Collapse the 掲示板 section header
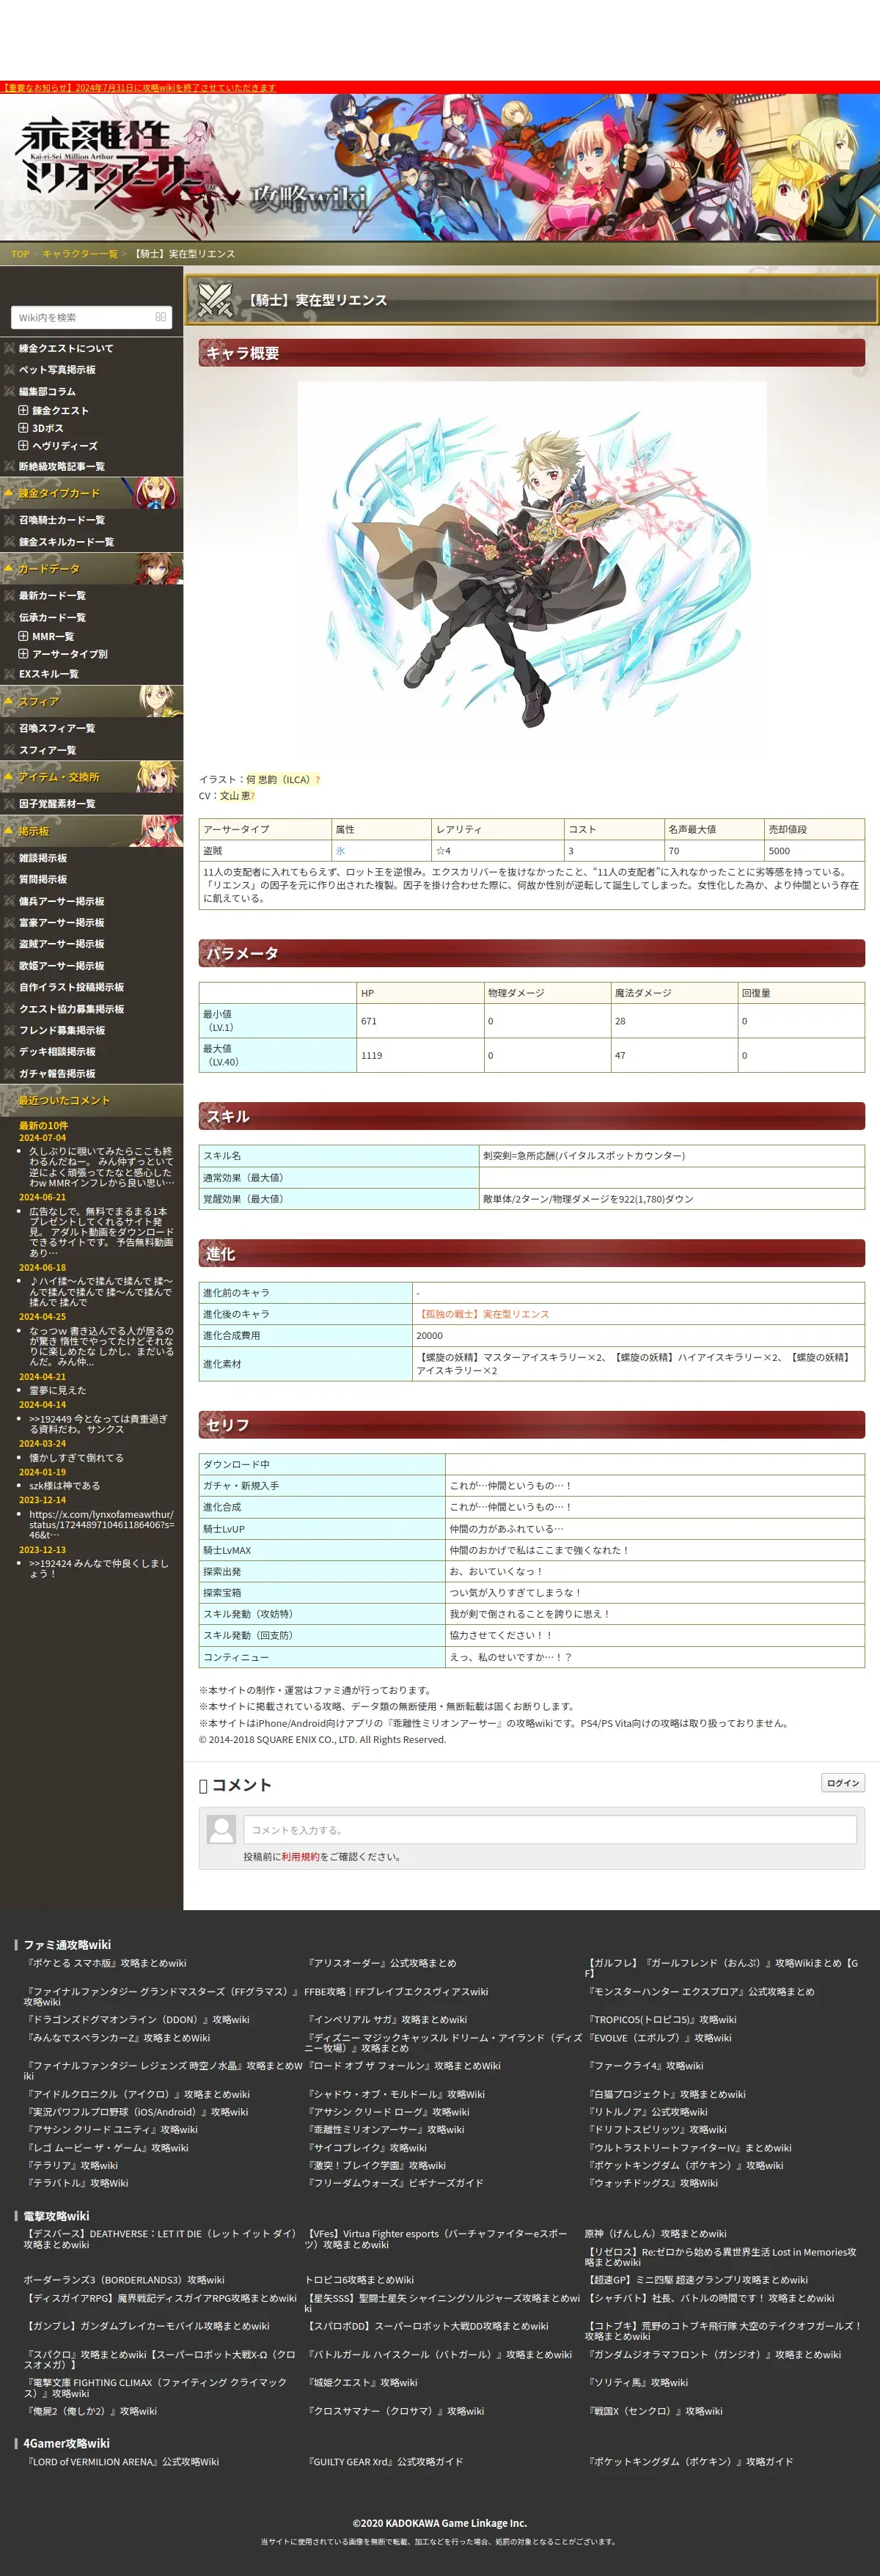Image resolution: width=880 pixels, height=2576 pixels. click(x=91, y=831)
